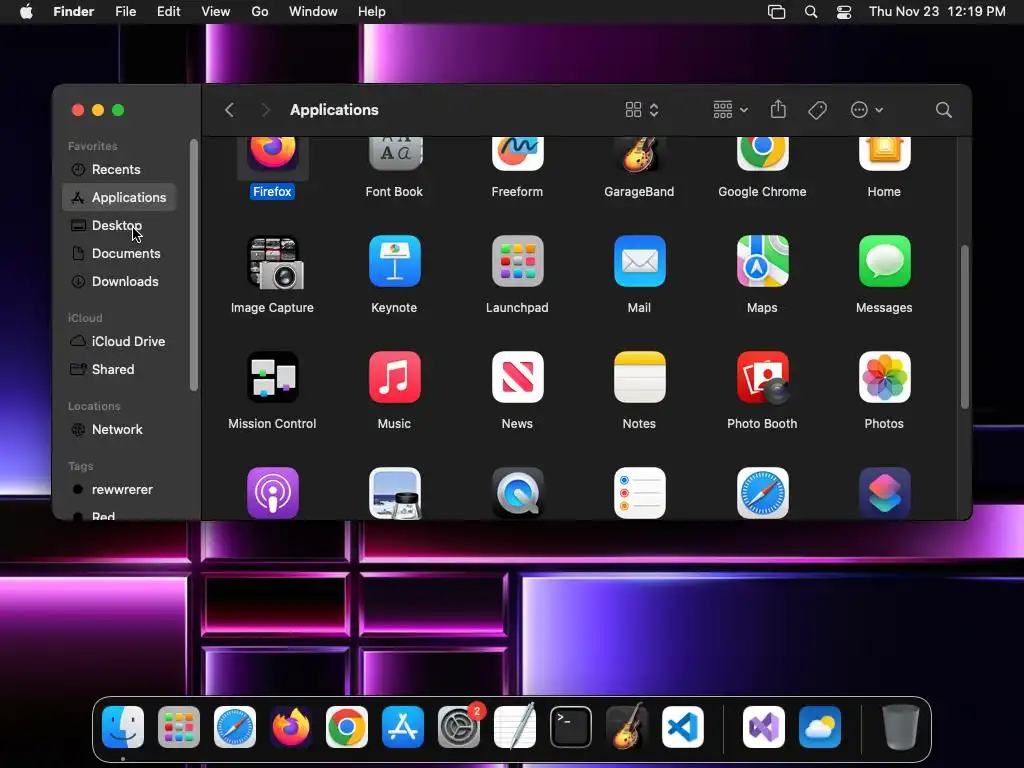Open the View menu
The image size is (1024, 768).
pyautogui.click(x=216, y=12)
